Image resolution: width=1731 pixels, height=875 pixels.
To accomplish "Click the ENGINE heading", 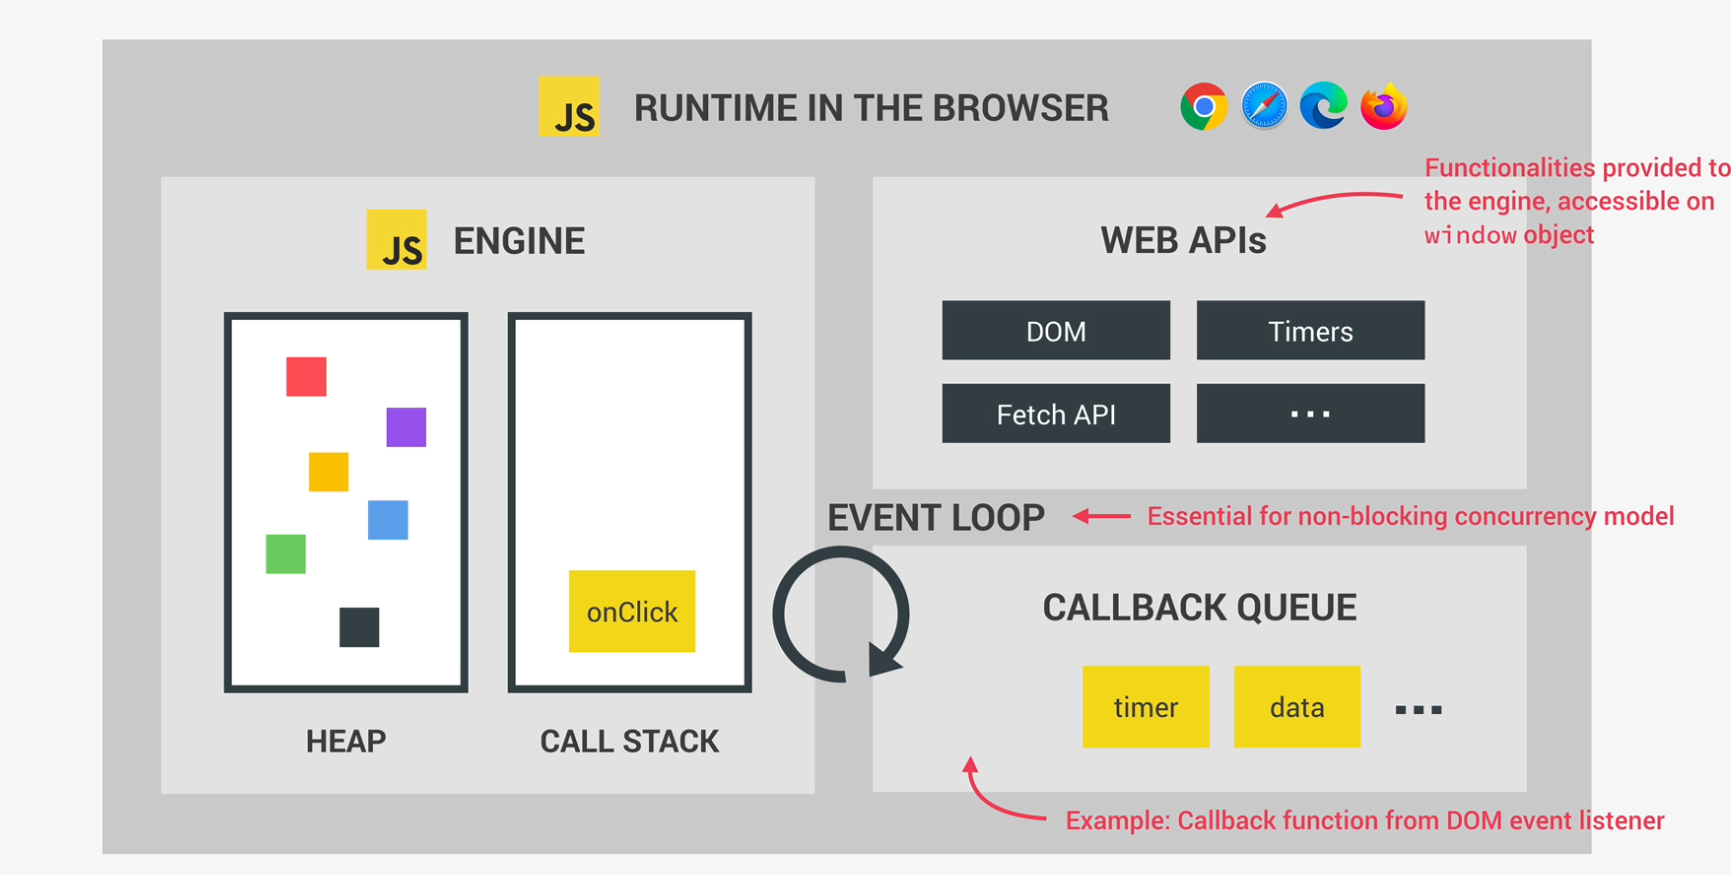I will tap(519, 241).
